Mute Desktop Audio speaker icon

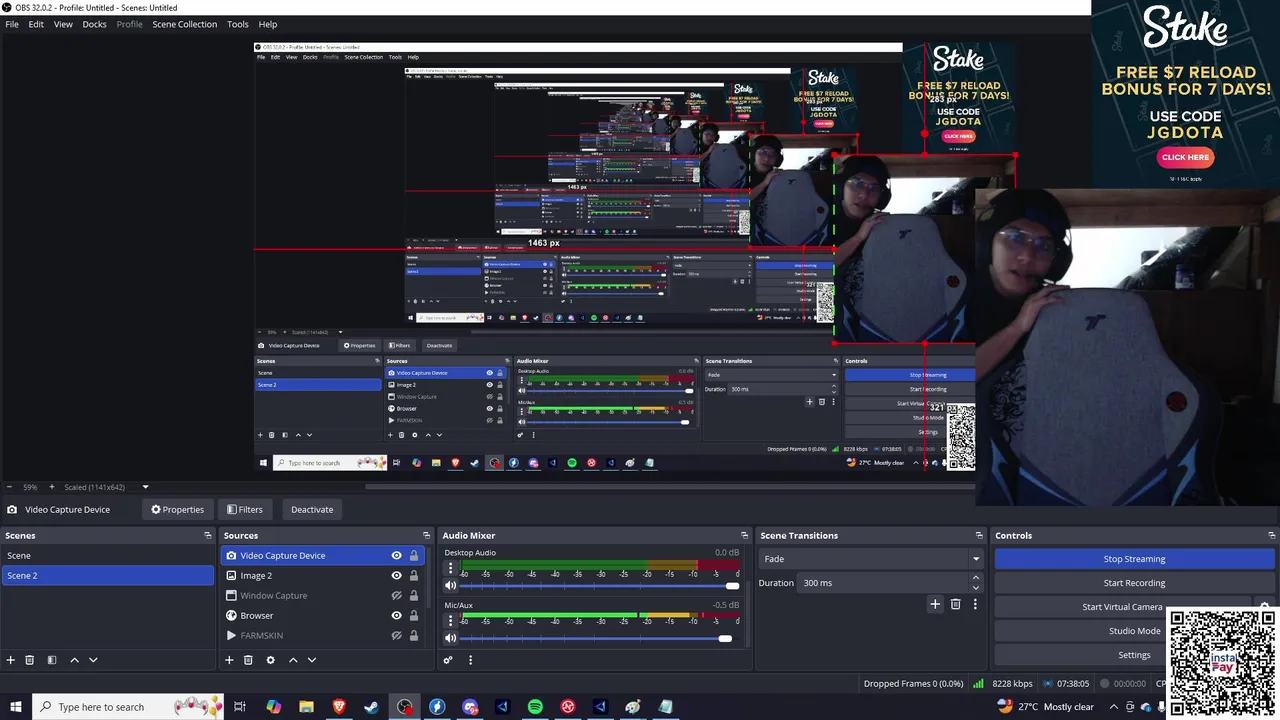(450, 586)
